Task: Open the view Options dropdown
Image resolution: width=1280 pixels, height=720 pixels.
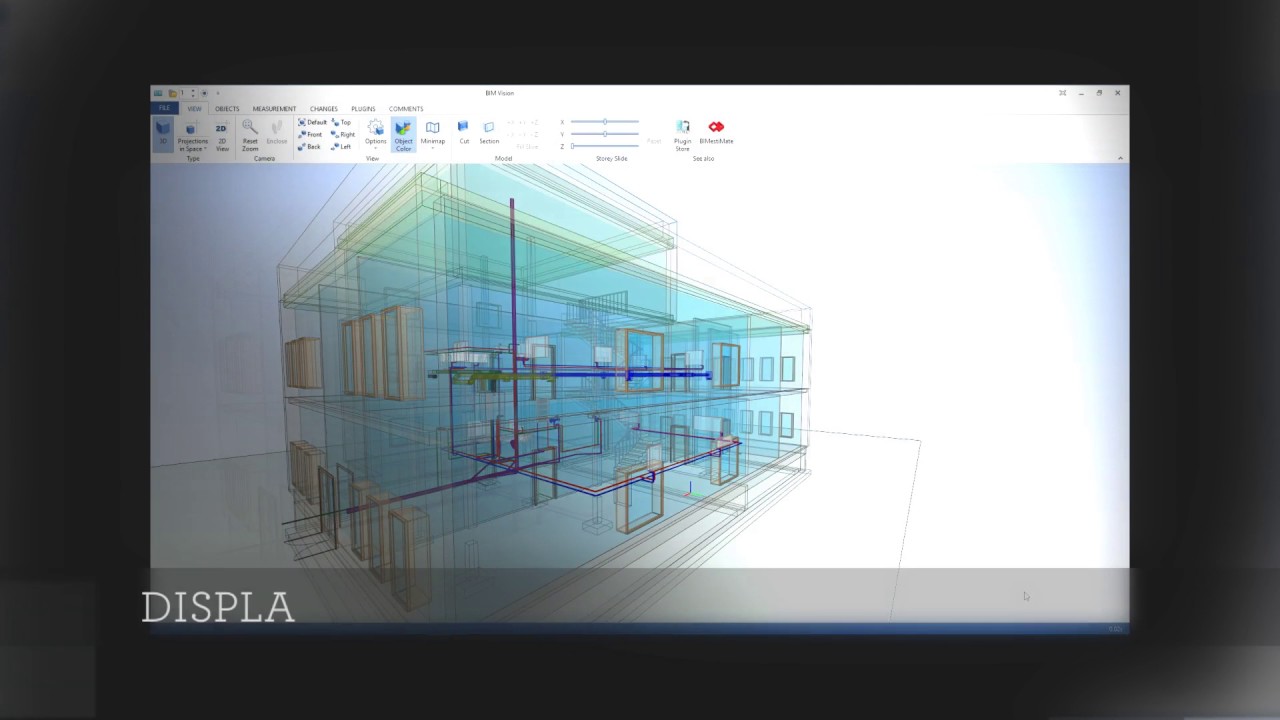Action: (375, 135)
